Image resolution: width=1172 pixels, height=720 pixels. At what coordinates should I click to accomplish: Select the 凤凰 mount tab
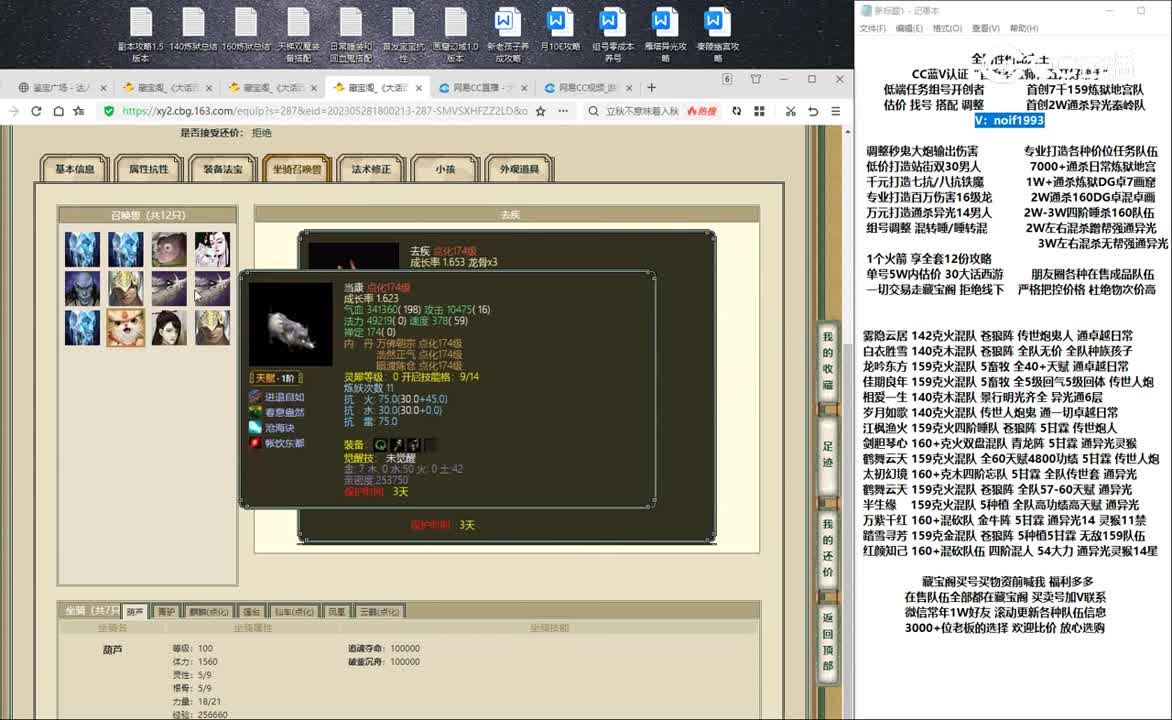point(337,612)
